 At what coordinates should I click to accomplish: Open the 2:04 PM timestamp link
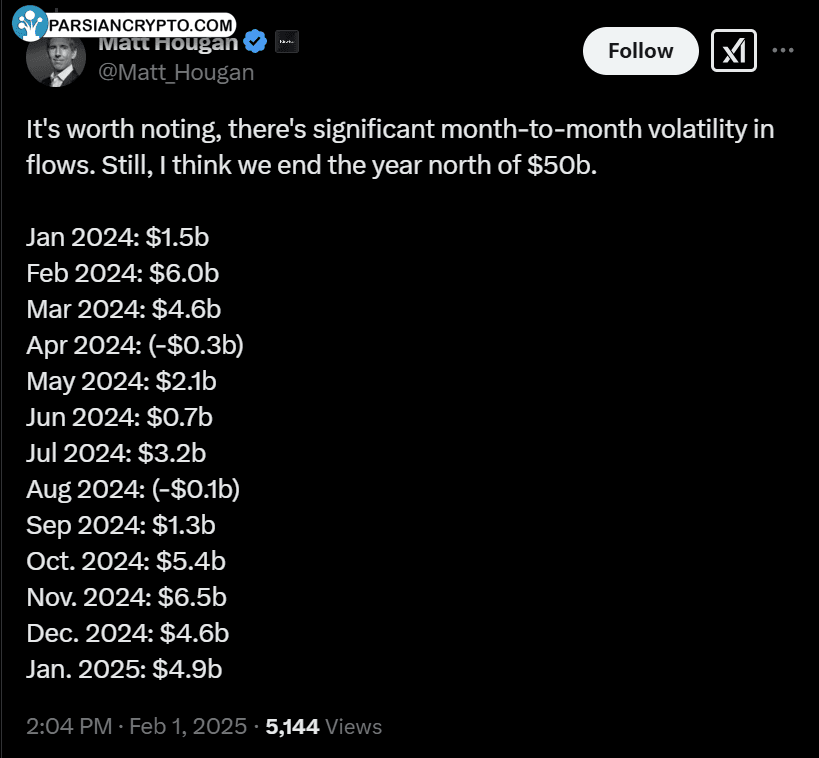click(x=69, y=727)
